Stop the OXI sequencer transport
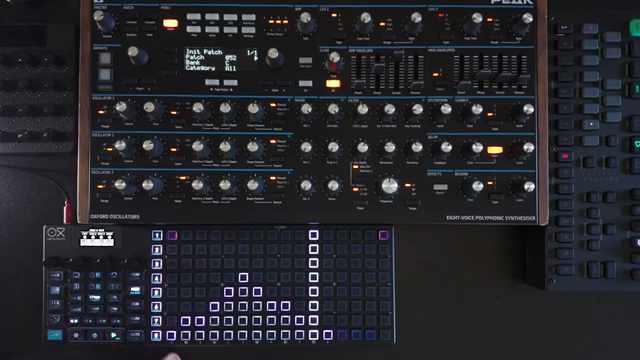This screenshot has height=360, width=640. coord(76,336)
